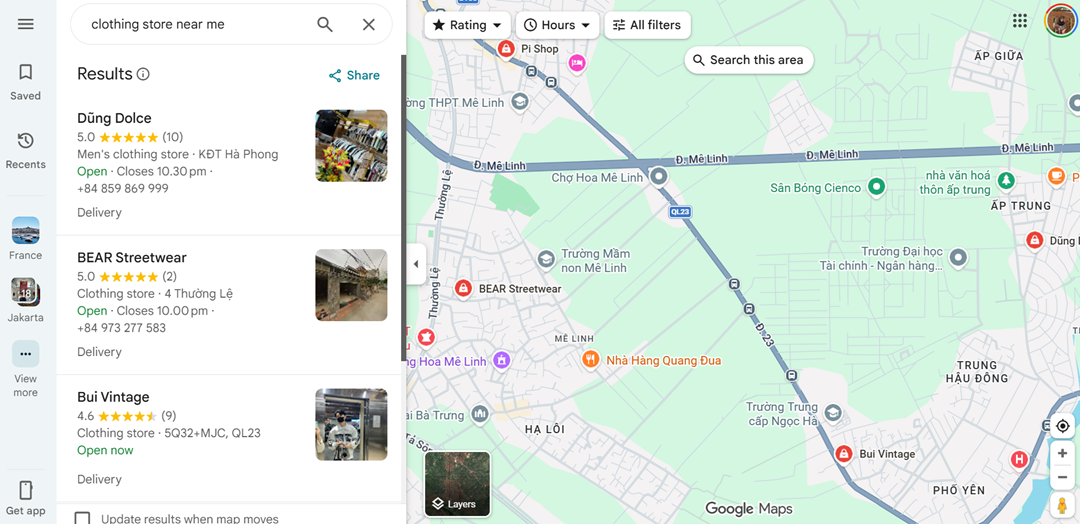Click the nhà văn hoá thôn ấp trung marker
1080x524 pixels.
(x=1006, y=180)
